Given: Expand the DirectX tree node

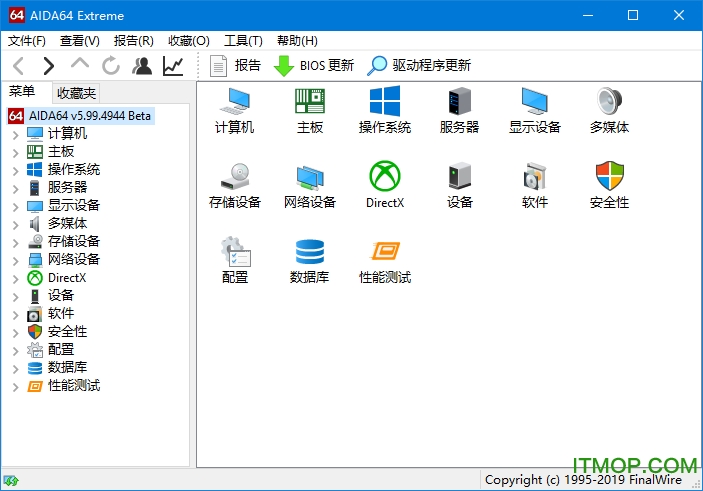Looking at the screenshot, I should point(15,278).
